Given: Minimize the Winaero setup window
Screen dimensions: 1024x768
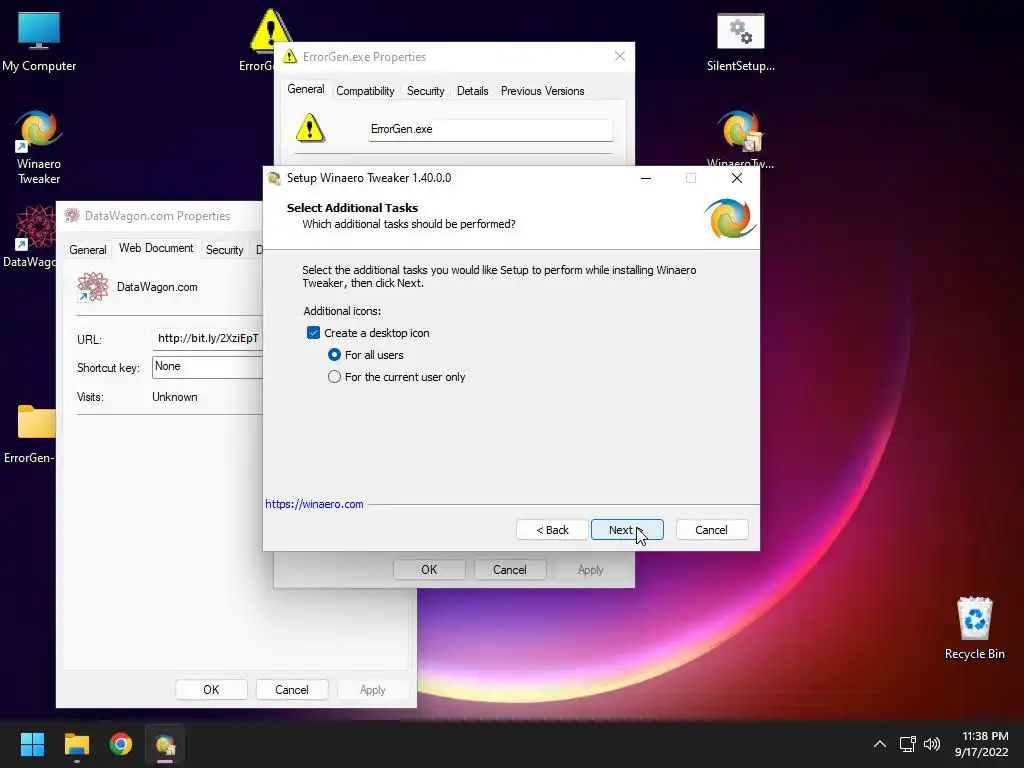Looking at the screenshot, I should 646,178.
